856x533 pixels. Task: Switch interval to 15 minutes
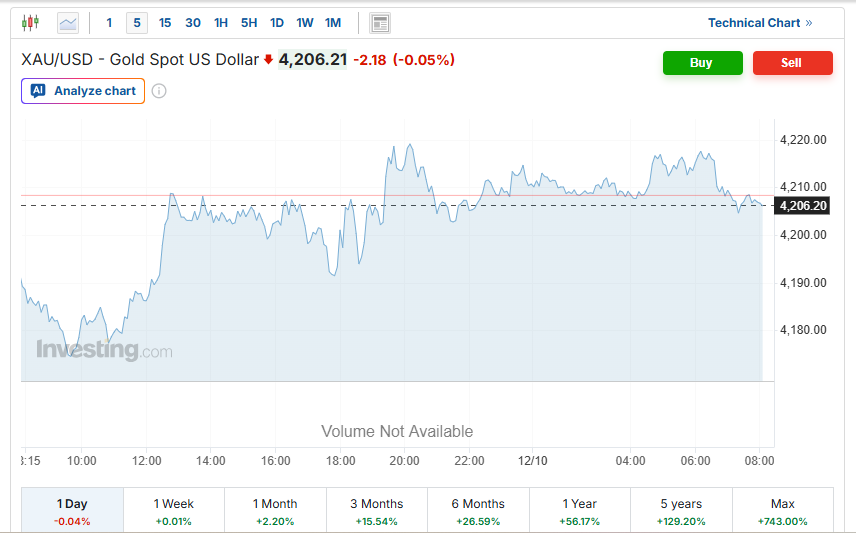(165, 23)
